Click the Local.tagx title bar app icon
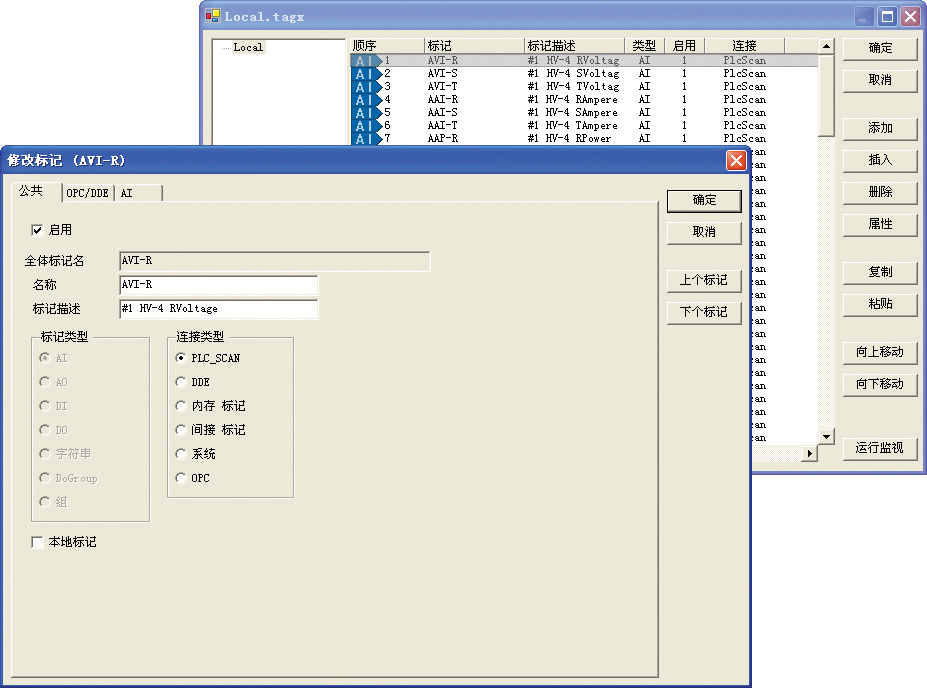The width and height of the screenshot is (927, 688). coord(212,16)
